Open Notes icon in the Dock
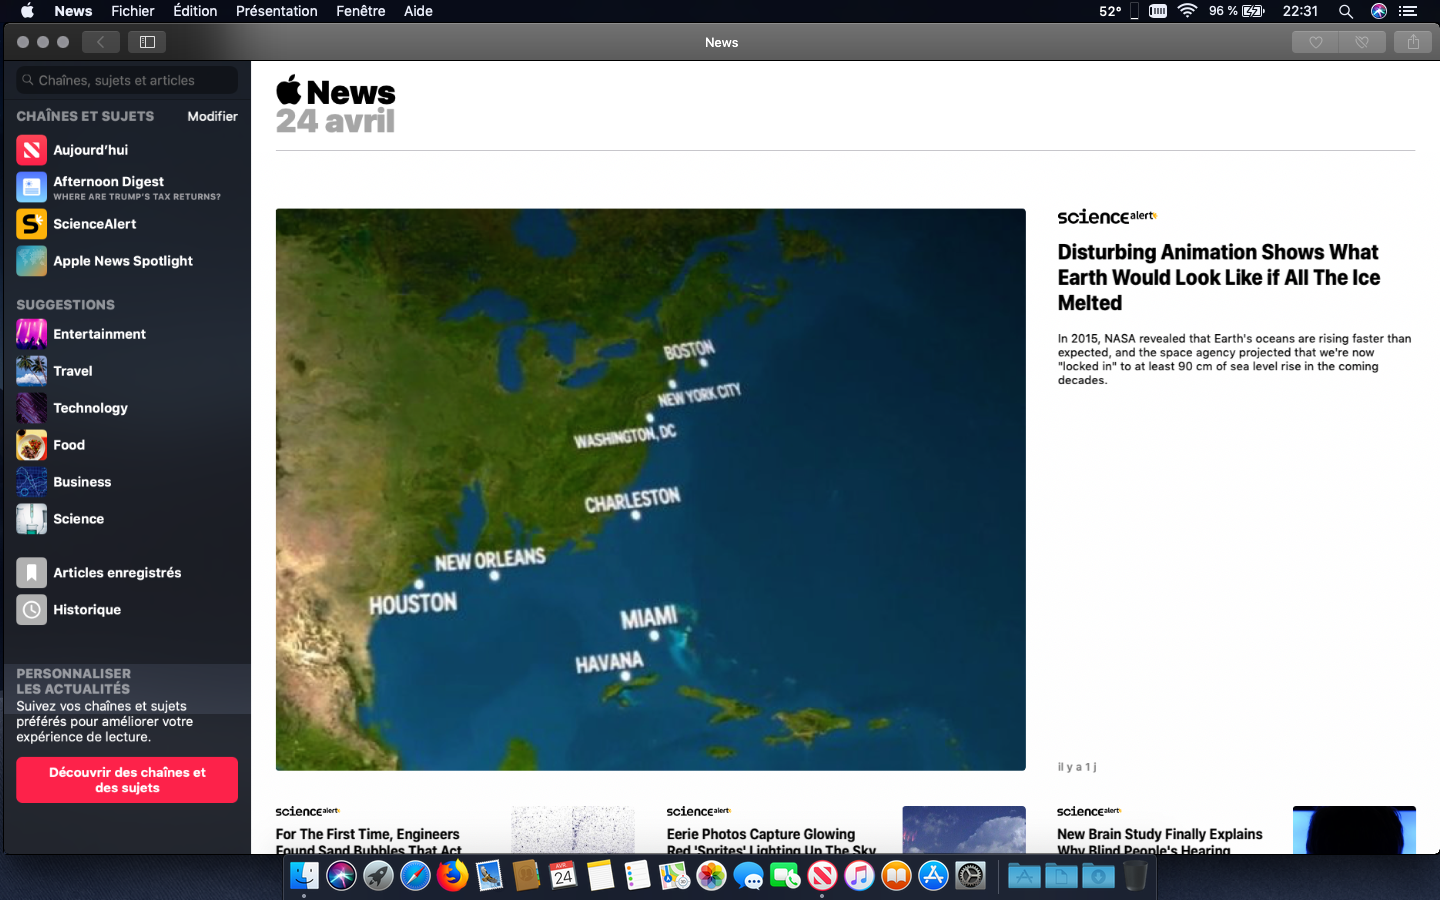The image size is (1440, 900). (600, 876)
